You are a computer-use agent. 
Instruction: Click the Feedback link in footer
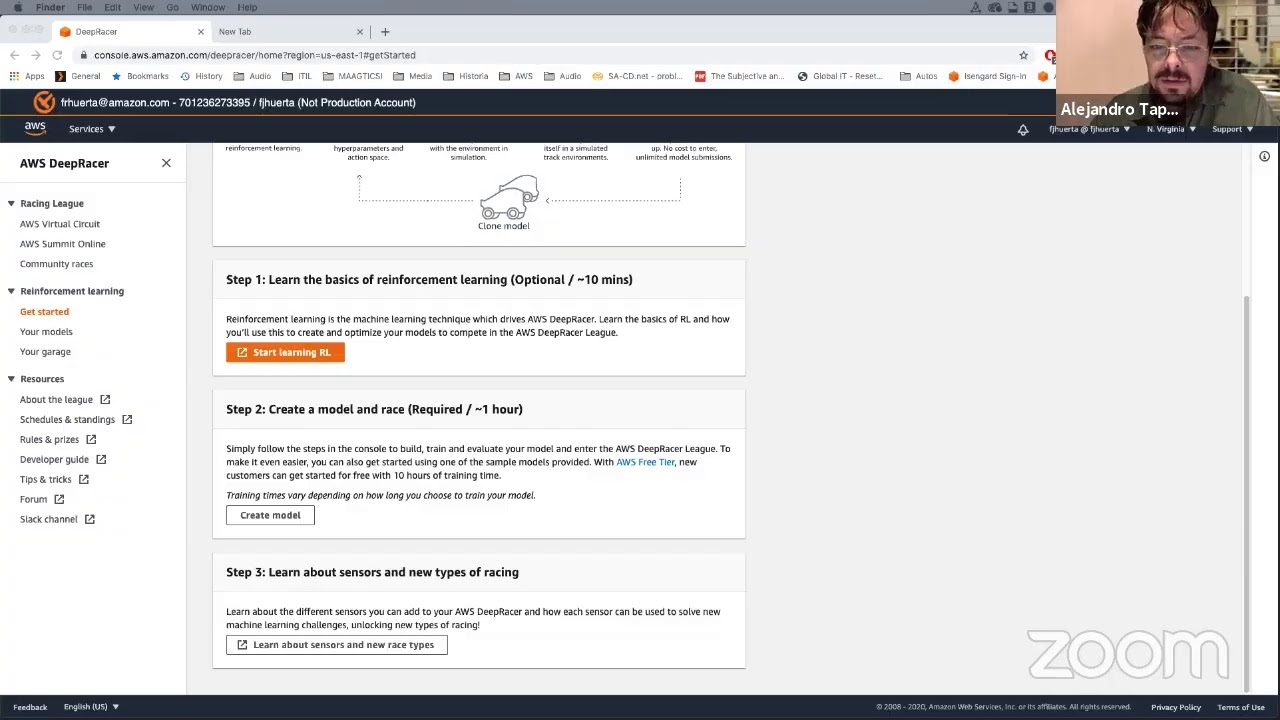pos(30,707)
